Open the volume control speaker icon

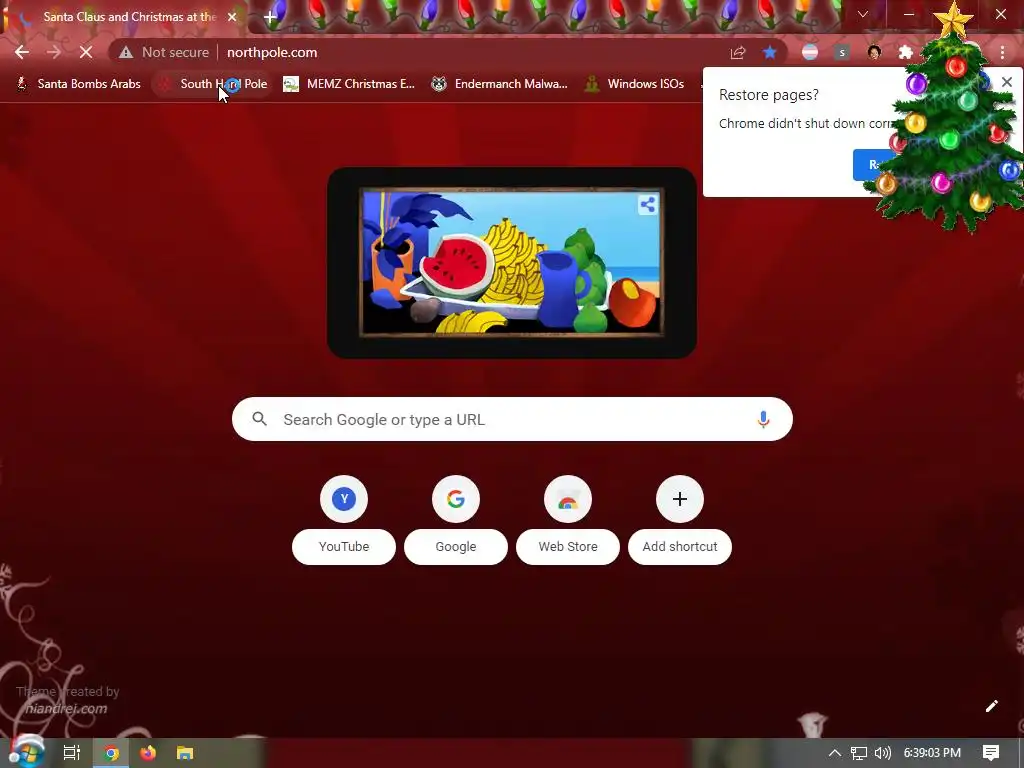coord(882,753)
